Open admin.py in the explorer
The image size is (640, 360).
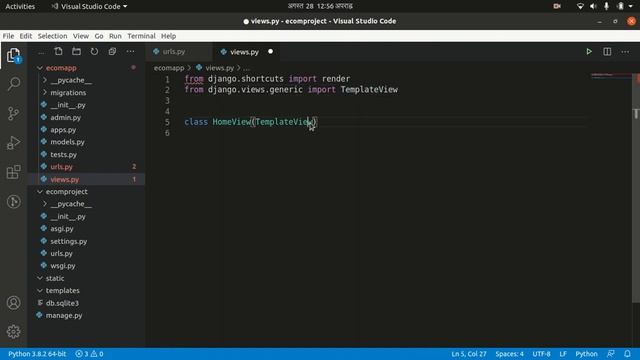(65, 117)
